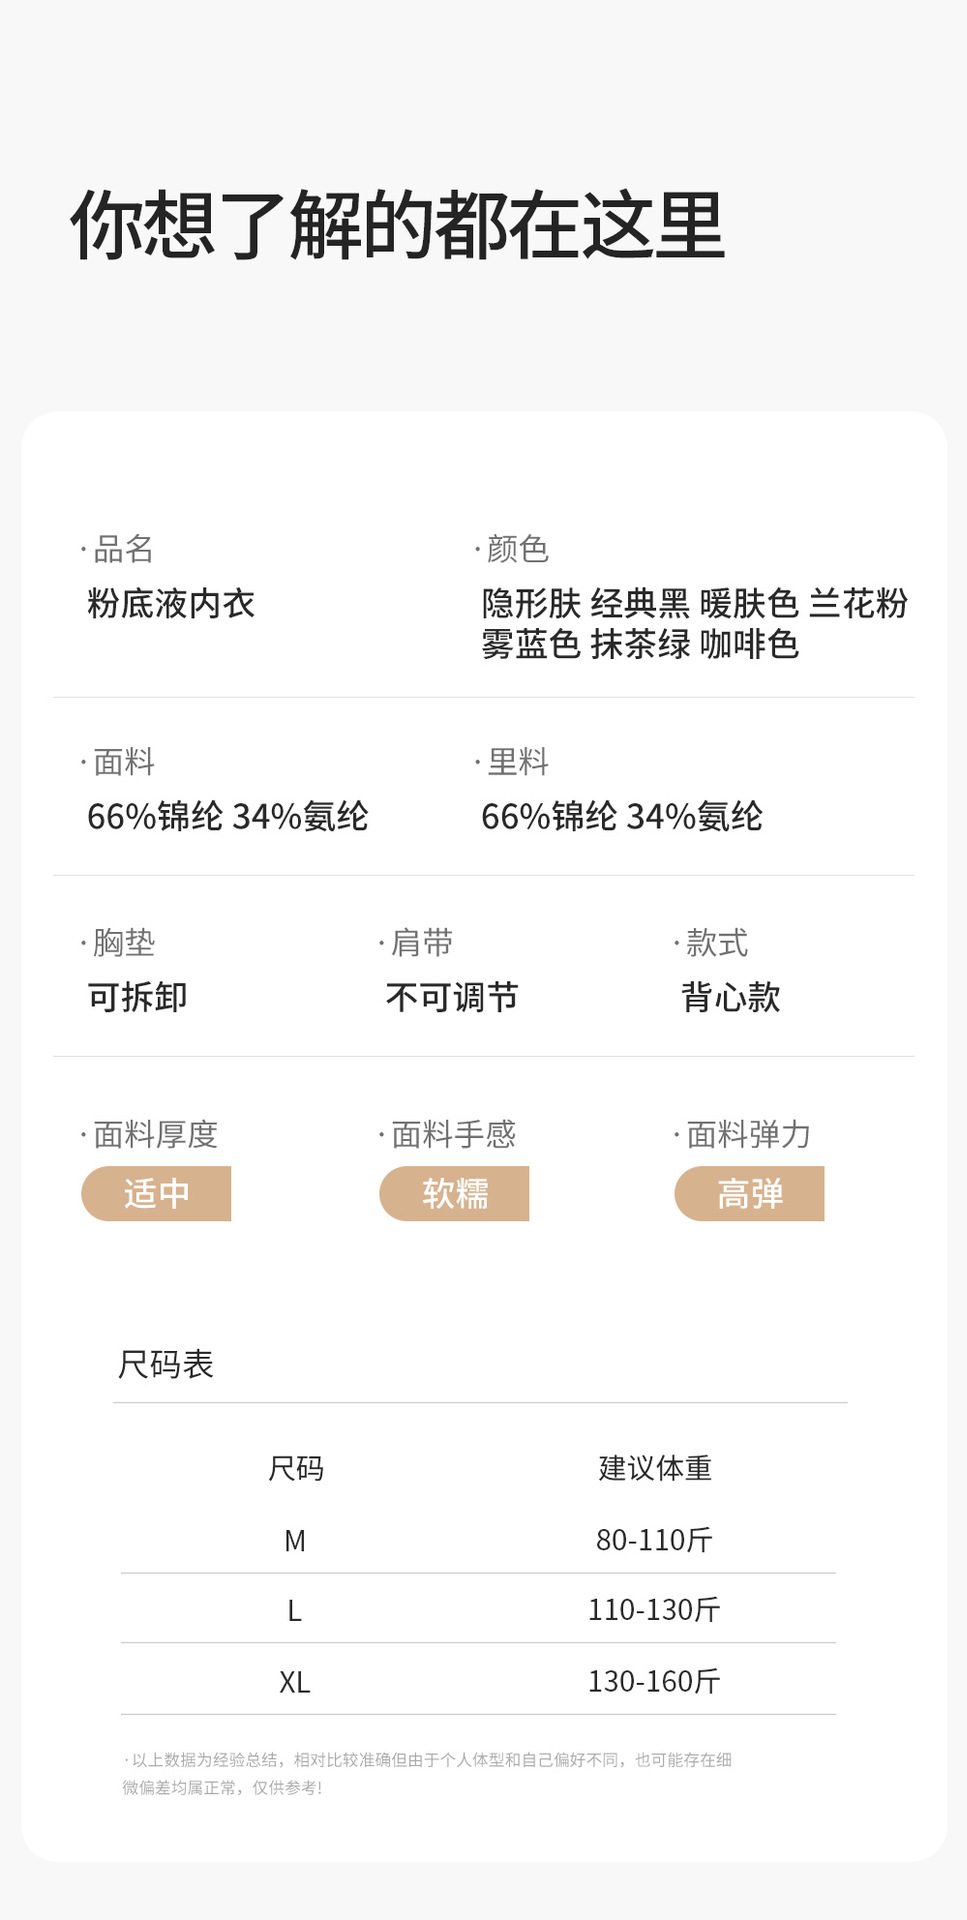Click the 130-160斤 weight range

pyautogui.click(x=654, y=1682)
